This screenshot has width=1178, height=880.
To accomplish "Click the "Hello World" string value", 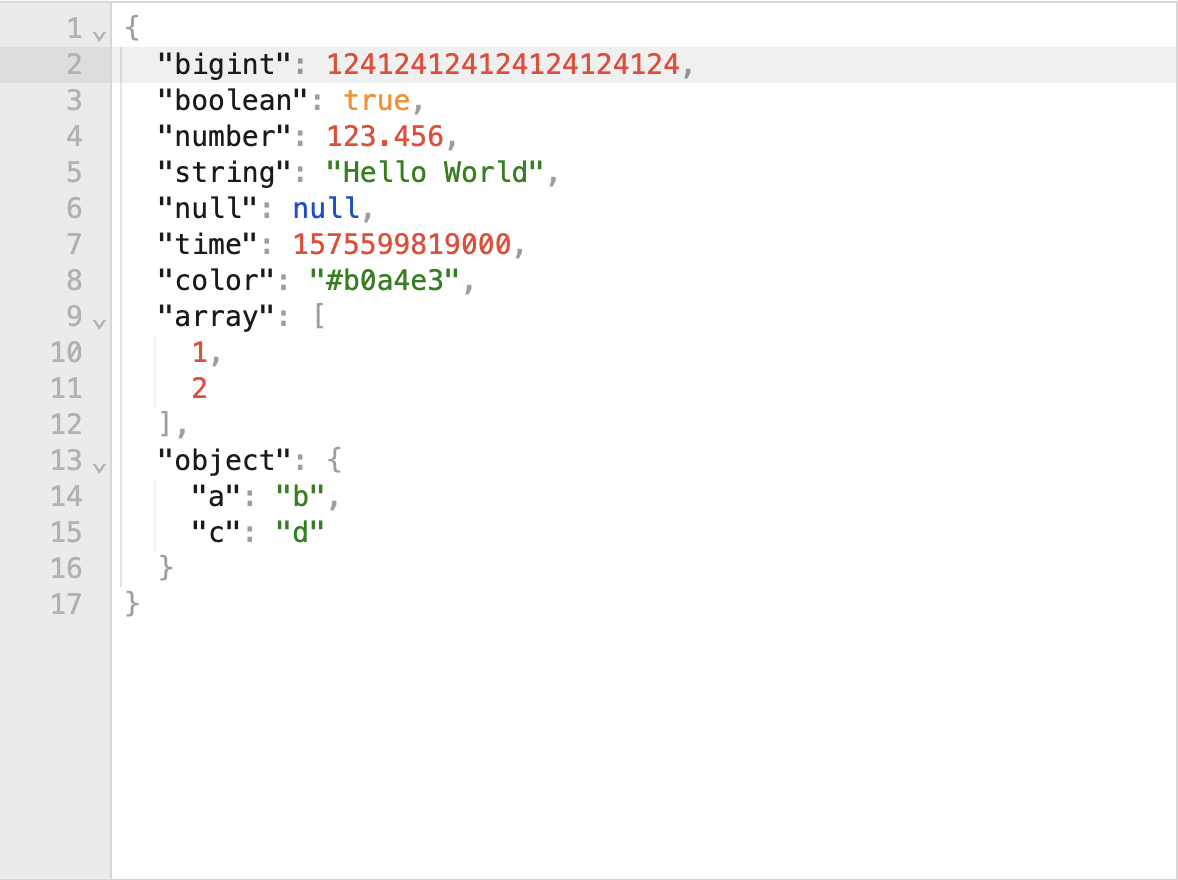I will (x=435, y=173).
